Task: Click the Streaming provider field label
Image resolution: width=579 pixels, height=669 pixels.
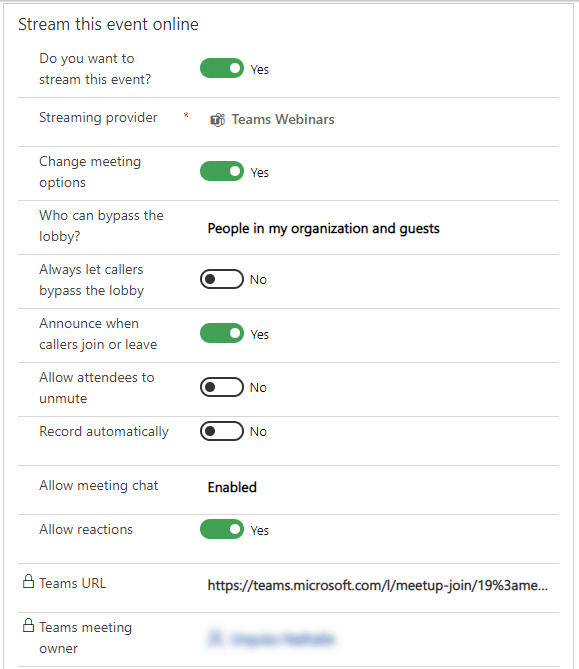Action: 98,117
